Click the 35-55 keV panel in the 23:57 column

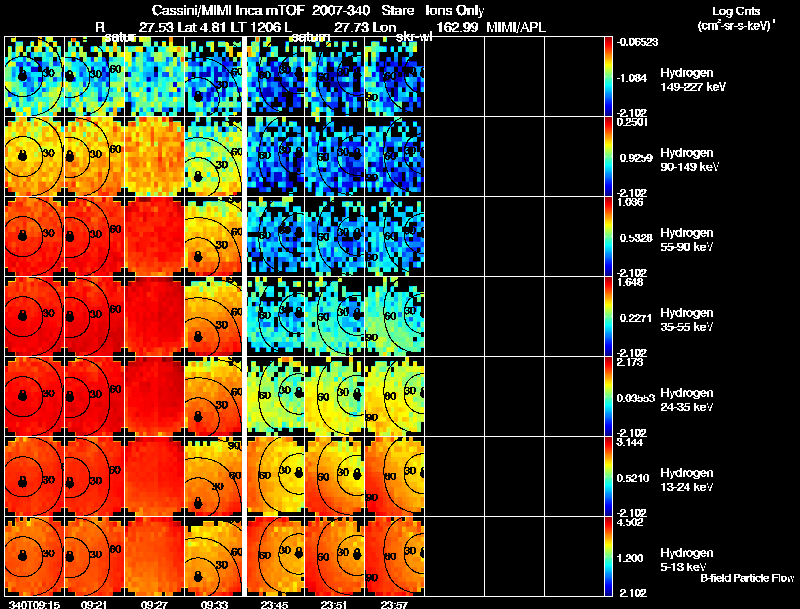point(395,316)
